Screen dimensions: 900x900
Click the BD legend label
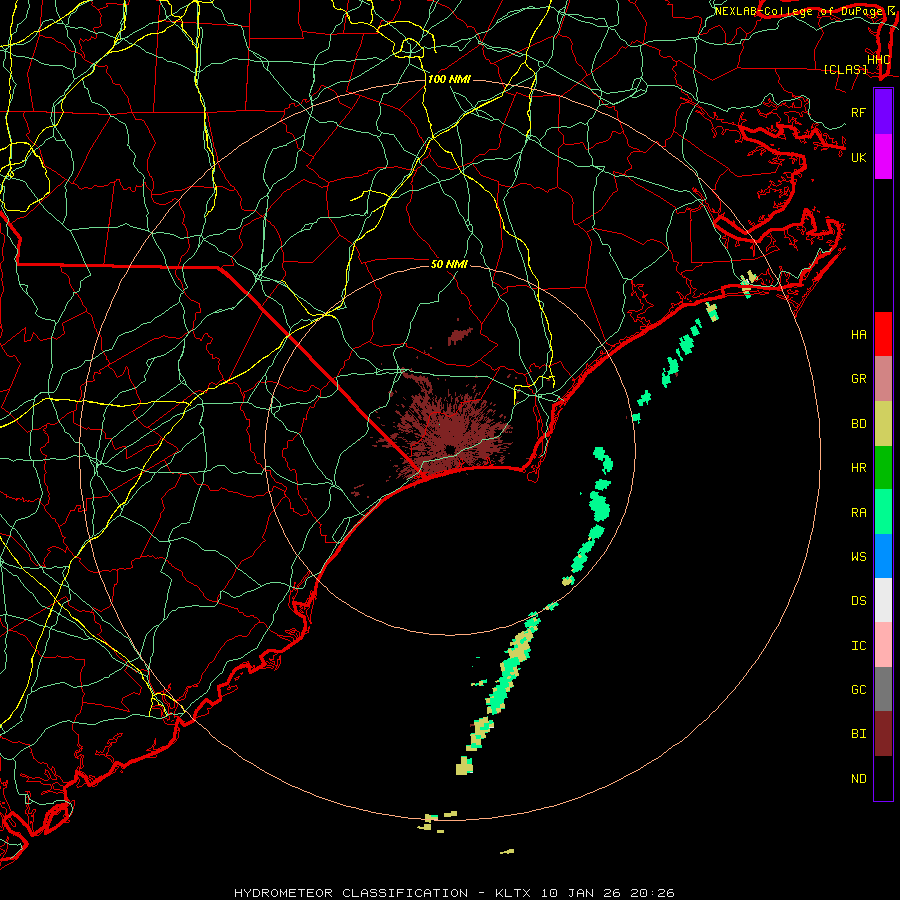859,424
